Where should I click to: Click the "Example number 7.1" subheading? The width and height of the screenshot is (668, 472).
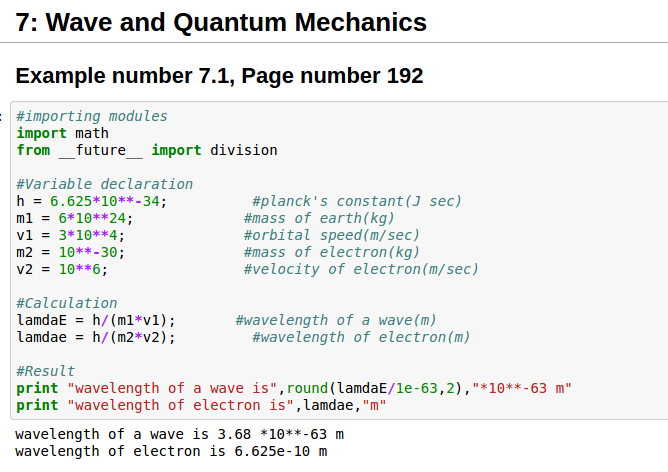pos(219,75)
